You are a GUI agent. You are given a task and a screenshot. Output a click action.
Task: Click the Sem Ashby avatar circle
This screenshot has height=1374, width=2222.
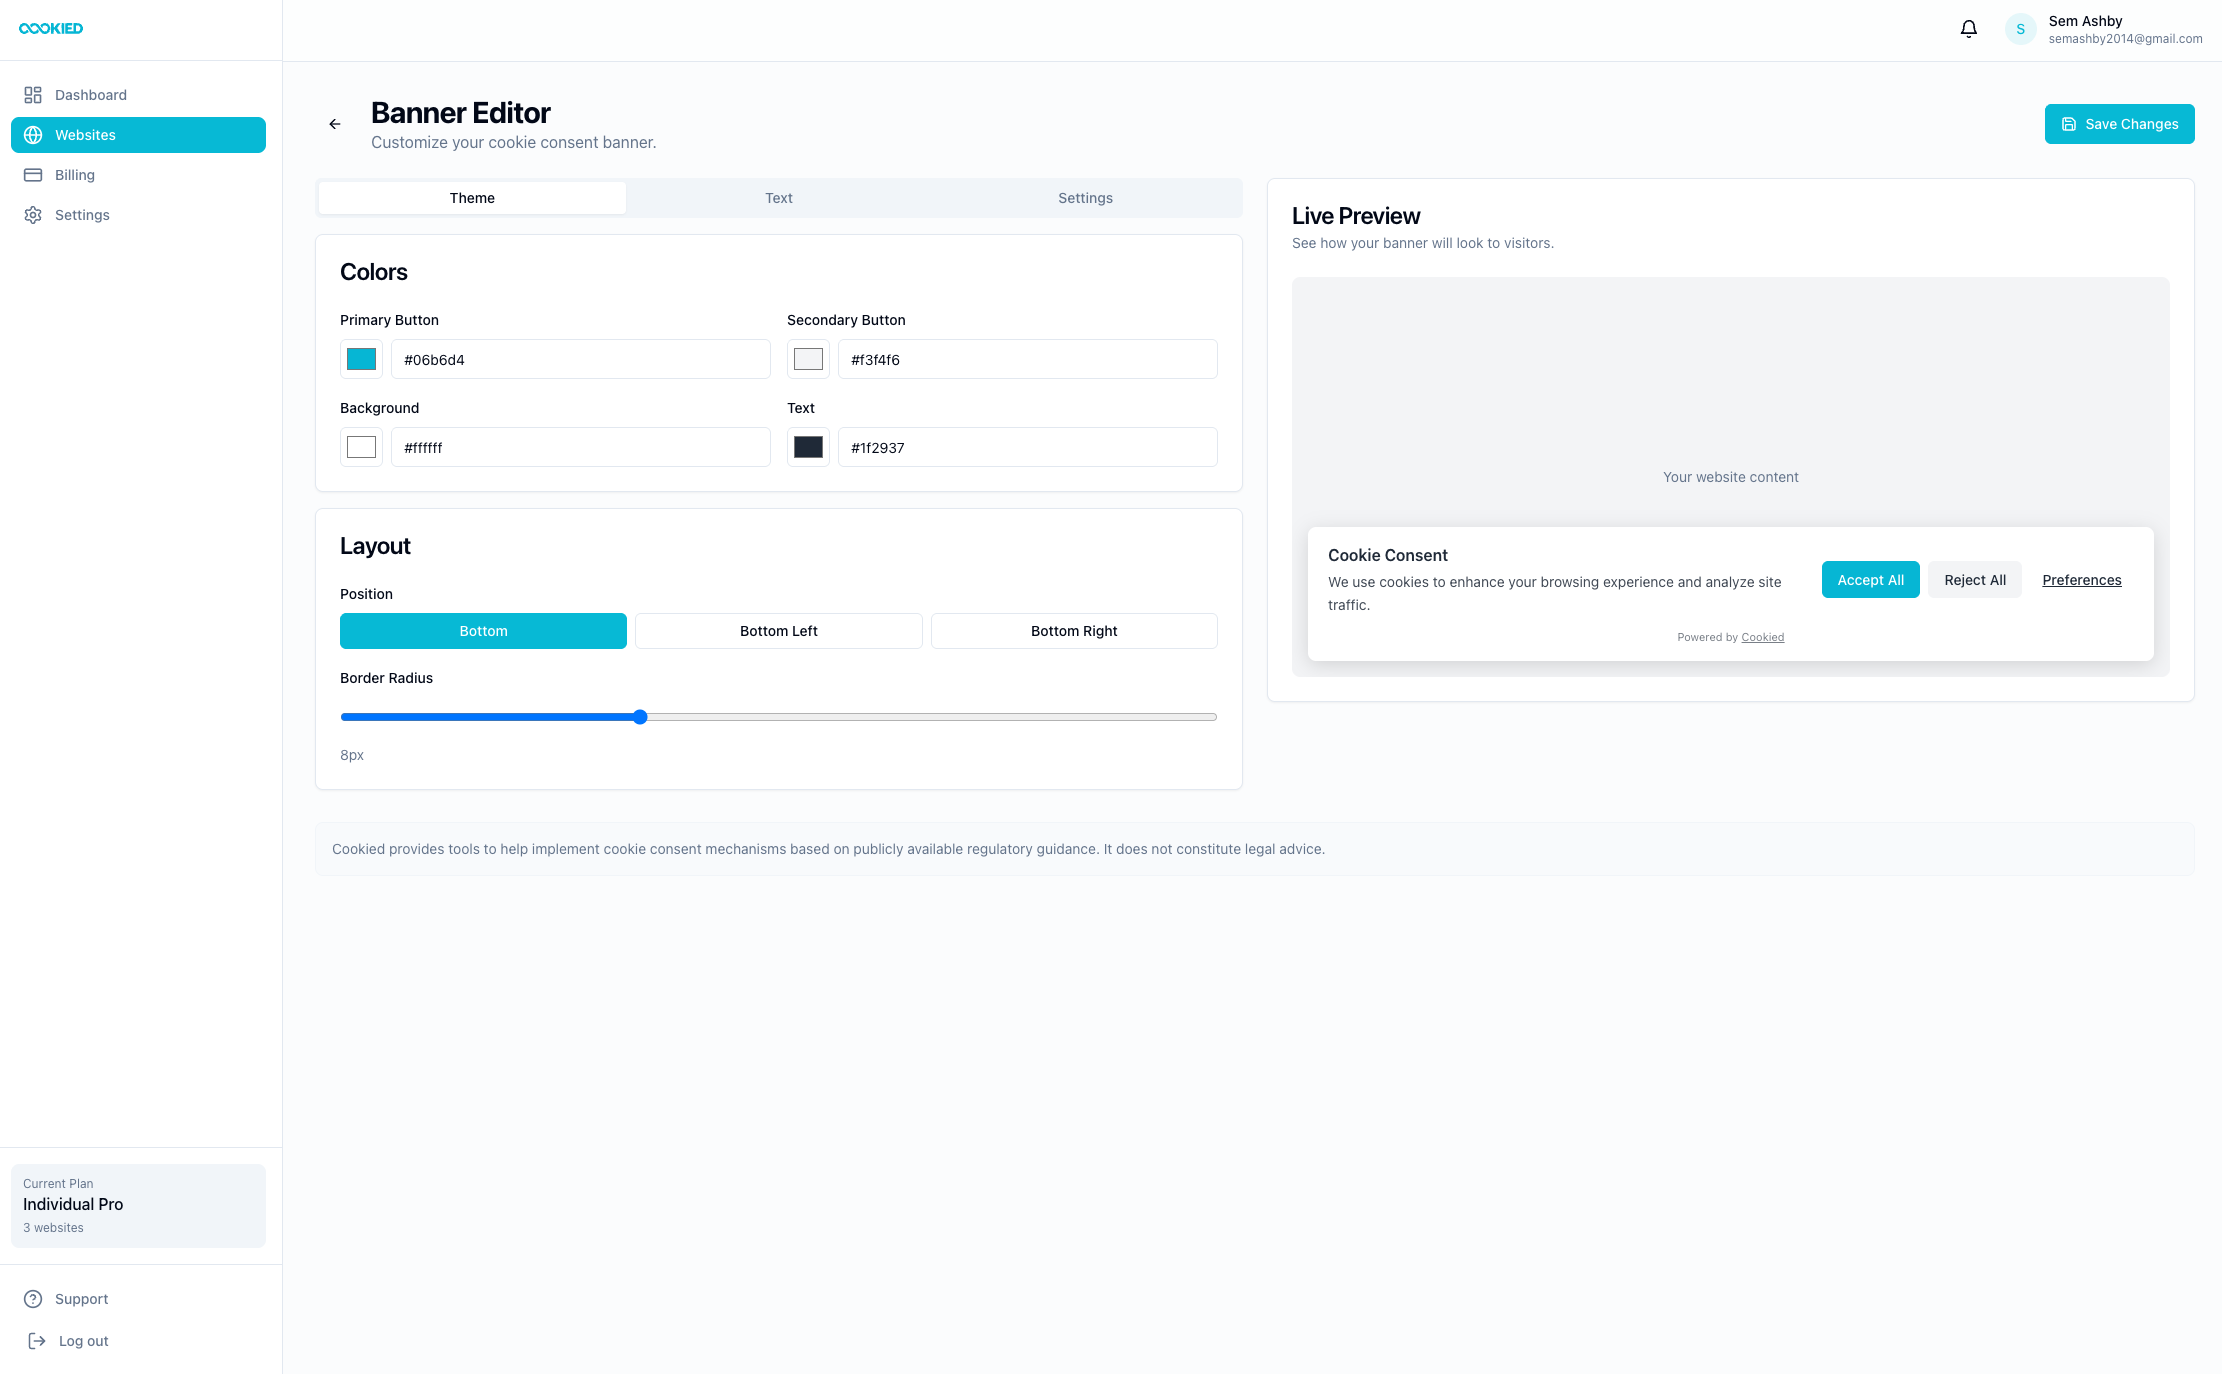click(2020, 28)
